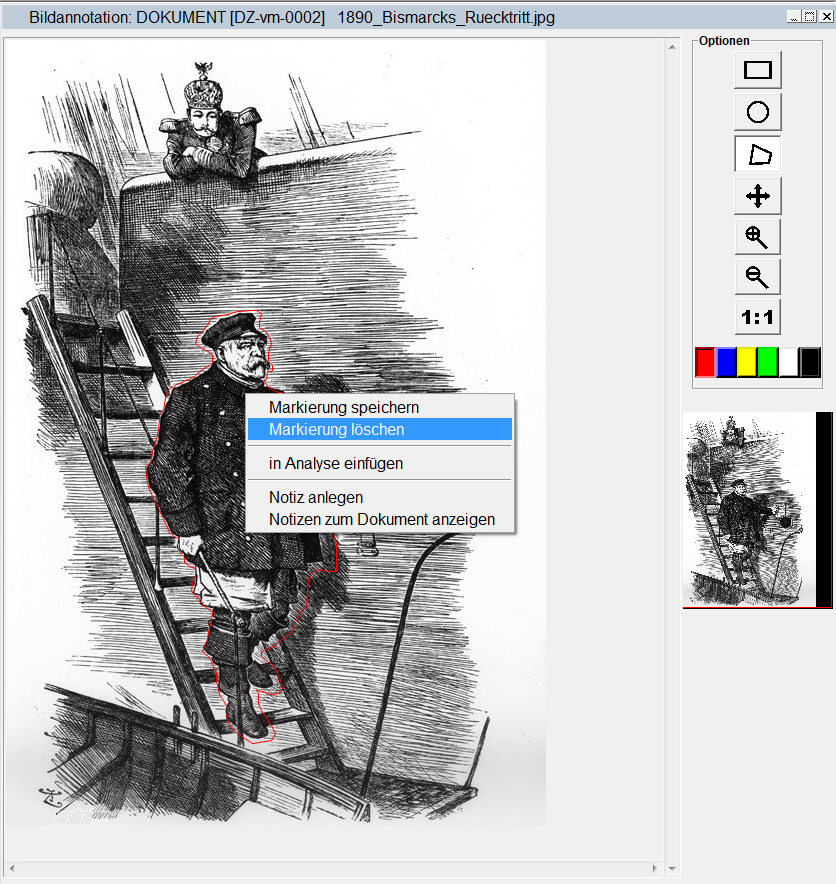Click the zoom out magnifier
Viewport: 836px width, 884px height.
click(x=758, y=277)
